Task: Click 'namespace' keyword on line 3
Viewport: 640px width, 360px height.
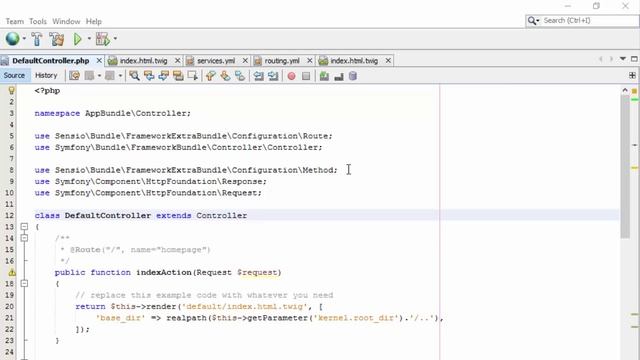Action: tap(57, 113)
